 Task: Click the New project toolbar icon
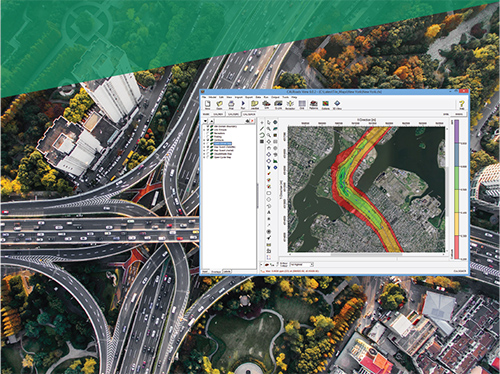[208, 104]
